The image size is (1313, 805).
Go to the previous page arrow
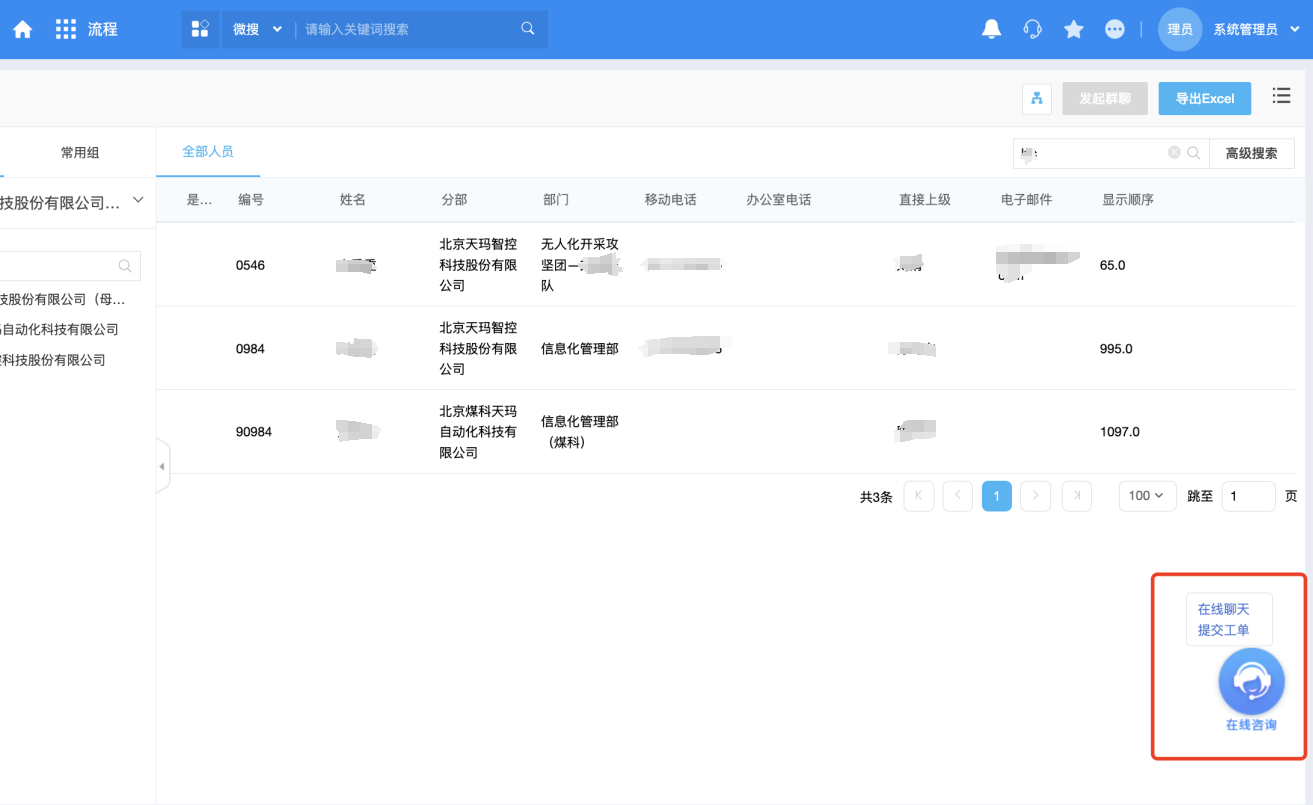(x=958, y=496)
